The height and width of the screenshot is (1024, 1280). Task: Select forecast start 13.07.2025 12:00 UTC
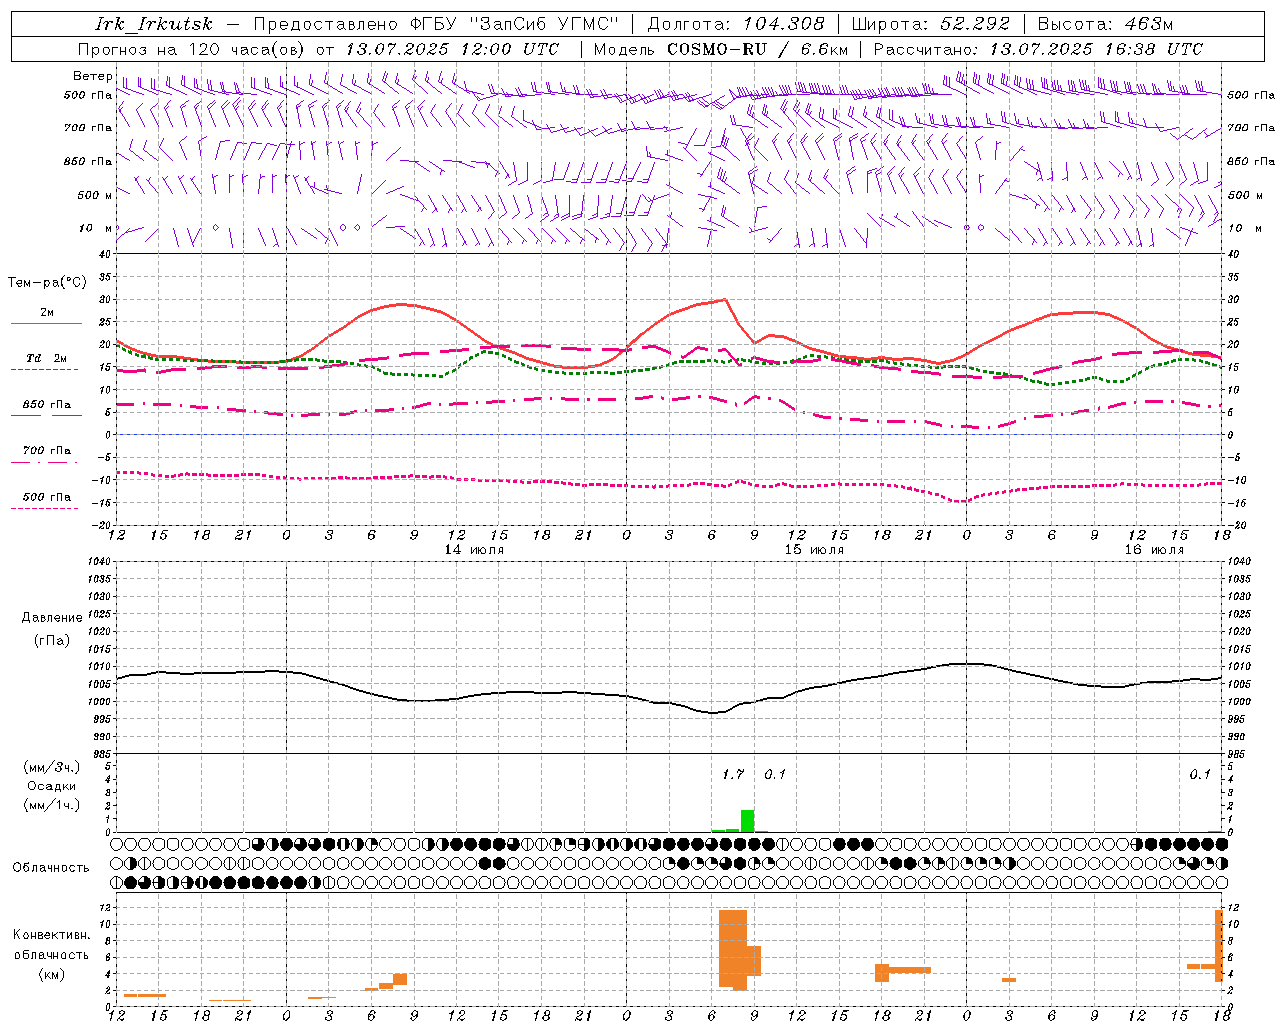click(452, 49)
